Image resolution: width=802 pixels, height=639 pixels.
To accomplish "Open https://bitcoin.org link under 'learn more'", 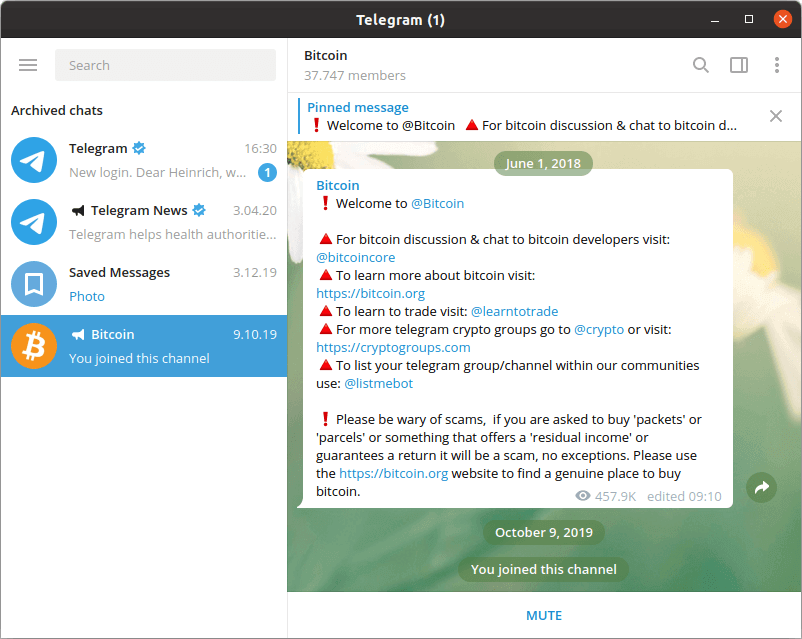I will 370,293.
